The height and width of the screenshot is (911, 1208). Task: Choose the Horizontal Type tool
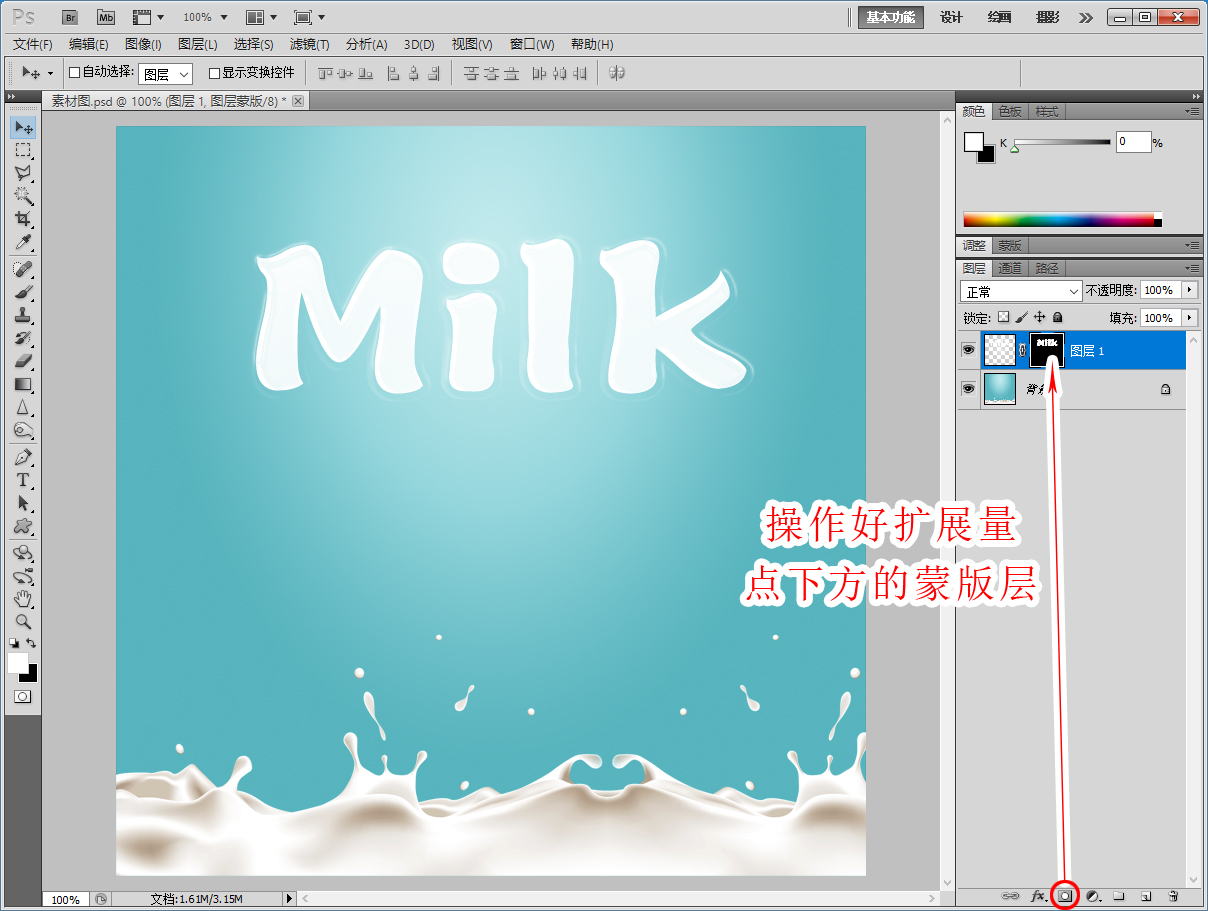23,480
